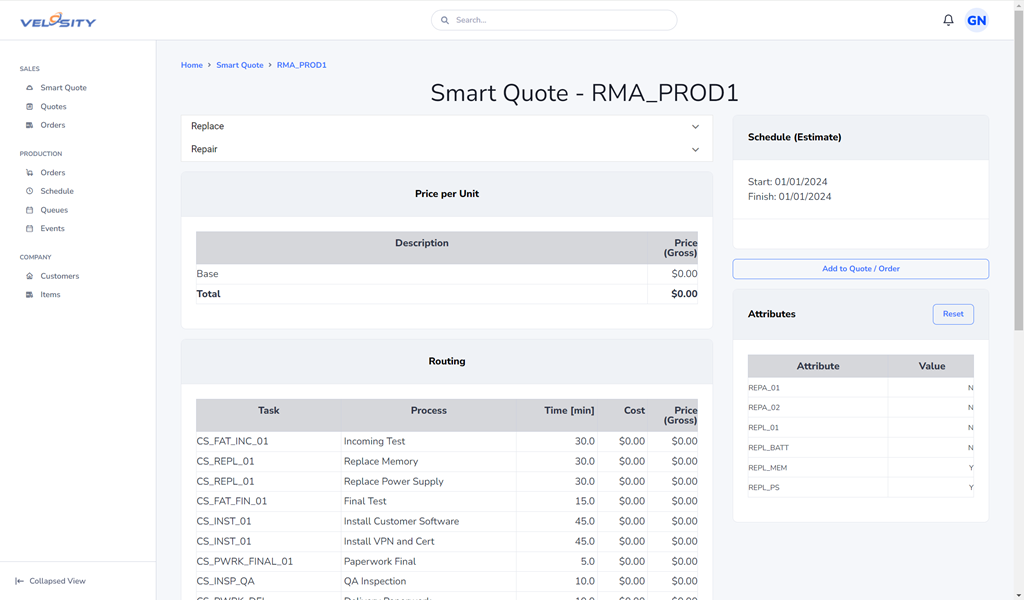Click the Schedule clock icon in sidebar

[x=30, y=191]
